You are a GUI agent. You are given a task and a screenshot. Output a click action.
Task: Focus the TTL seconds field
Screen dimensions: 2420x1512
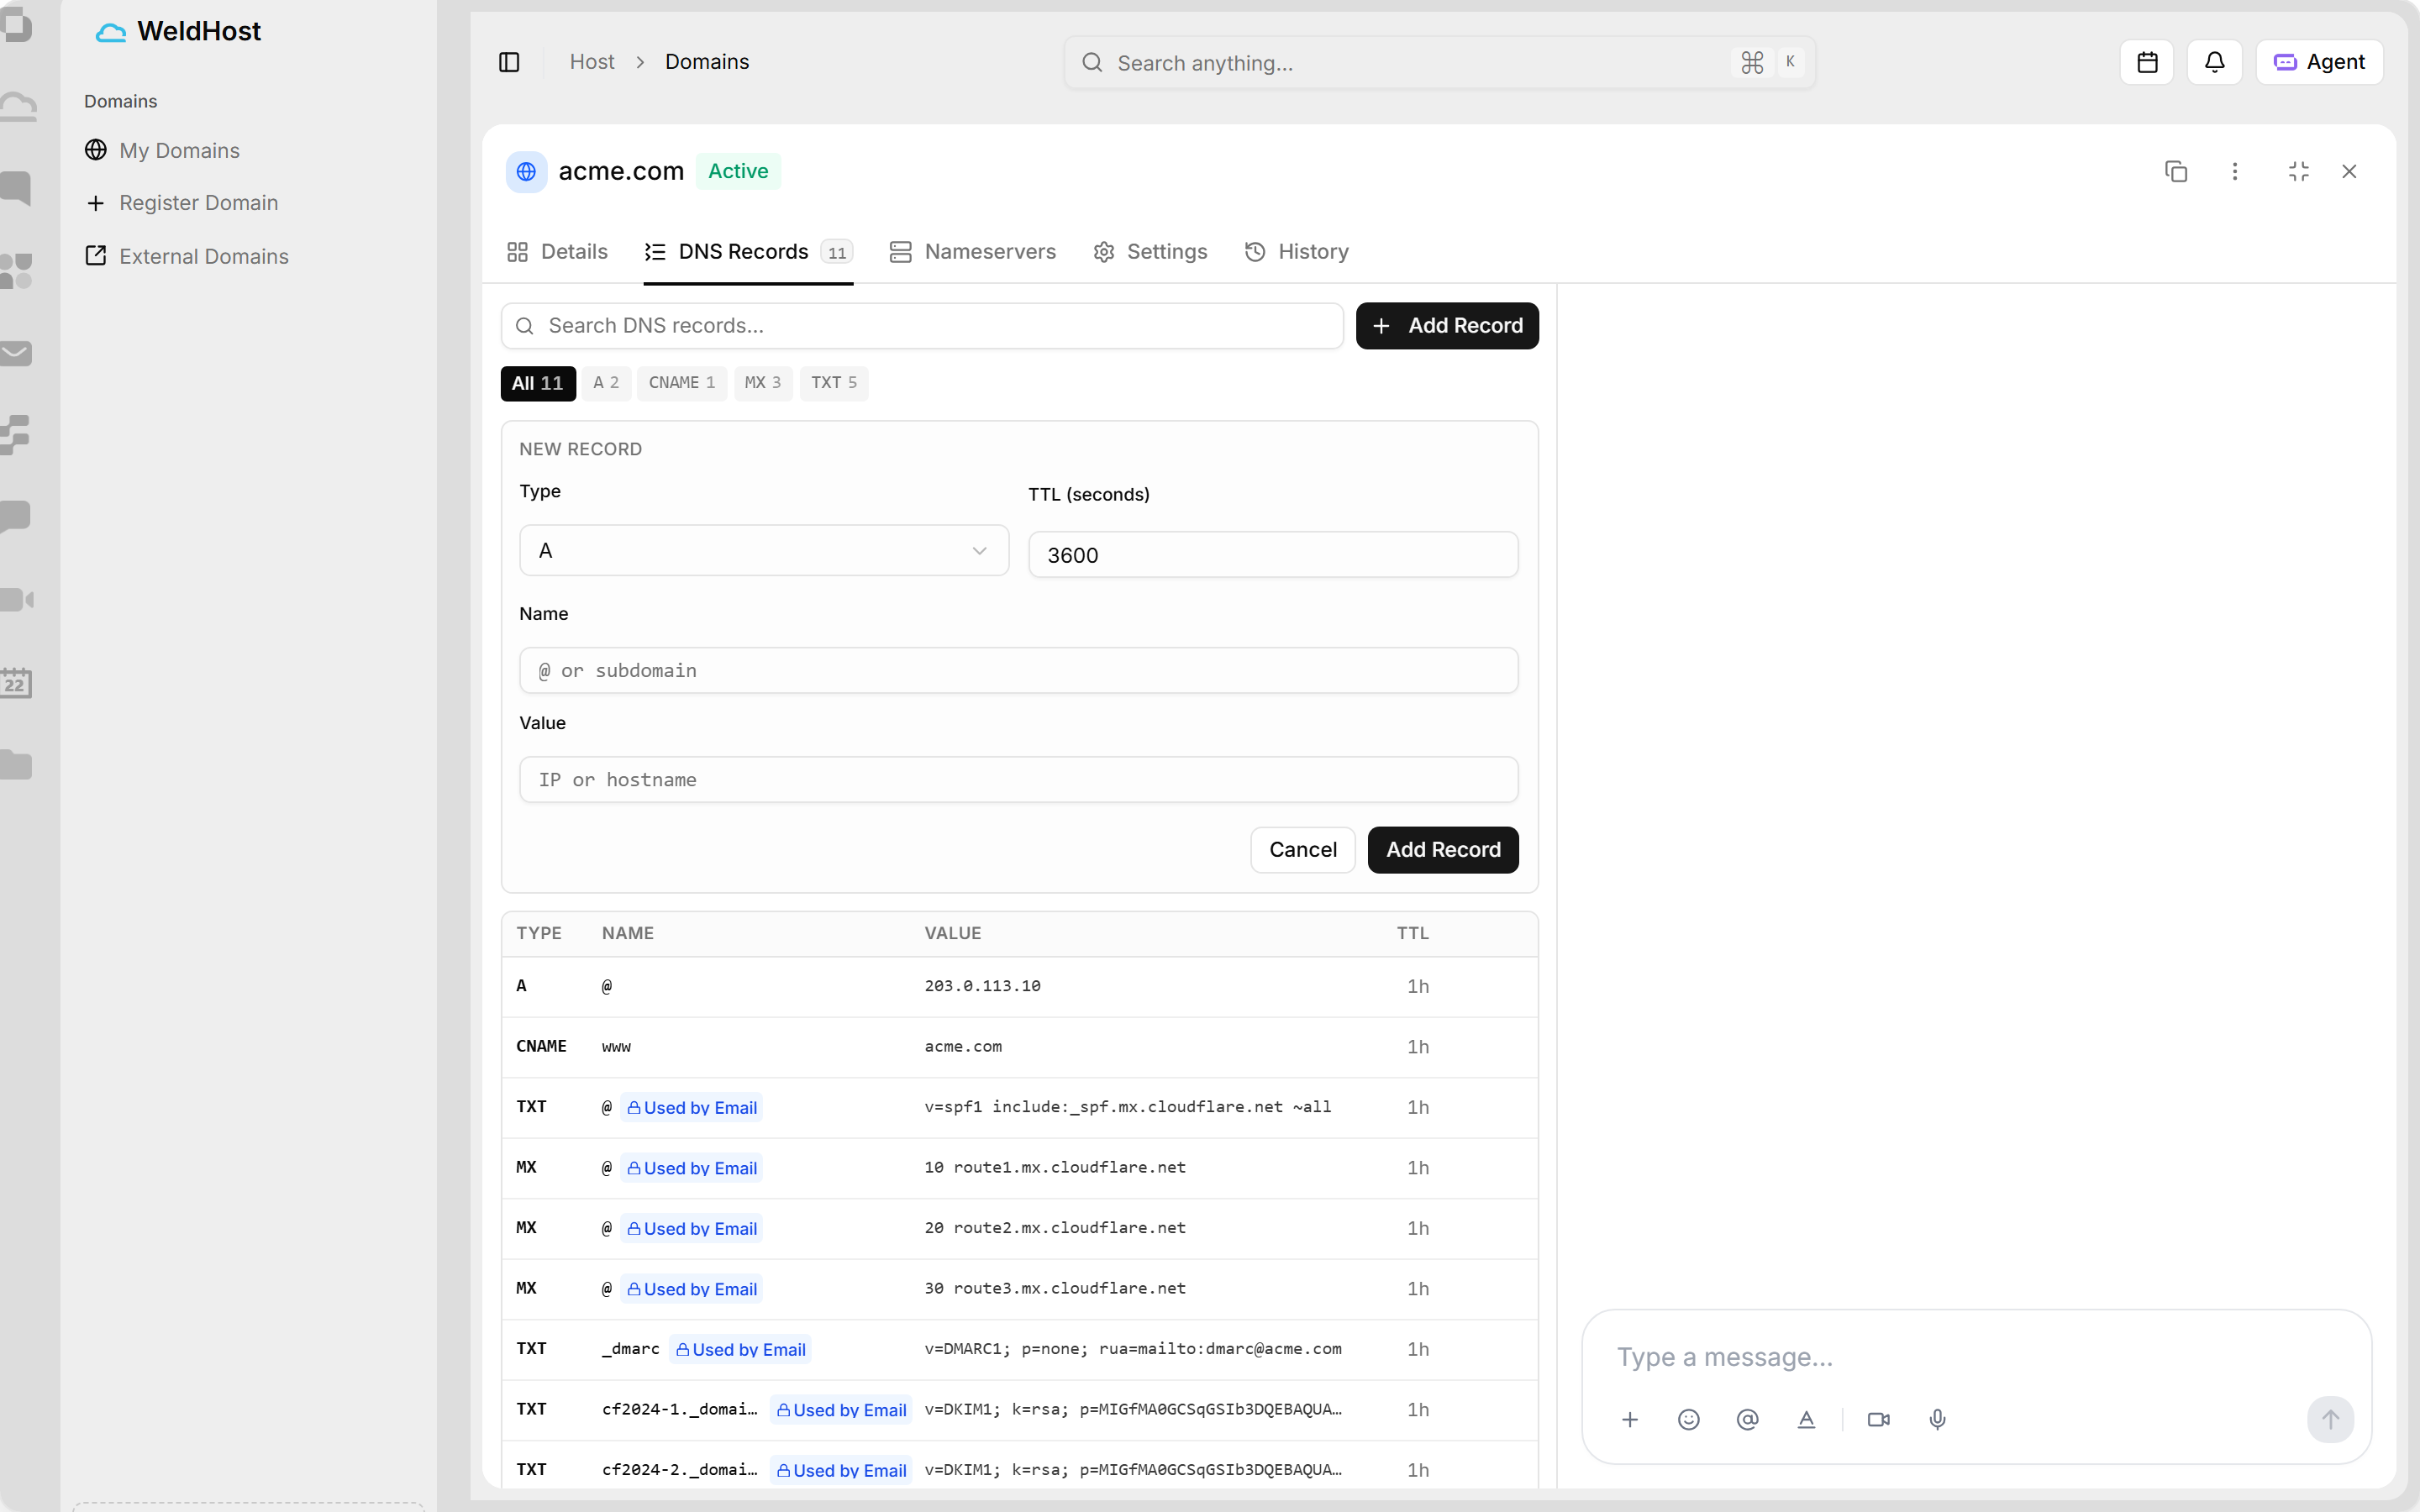pyautogui.click(x=1273, y=555)
